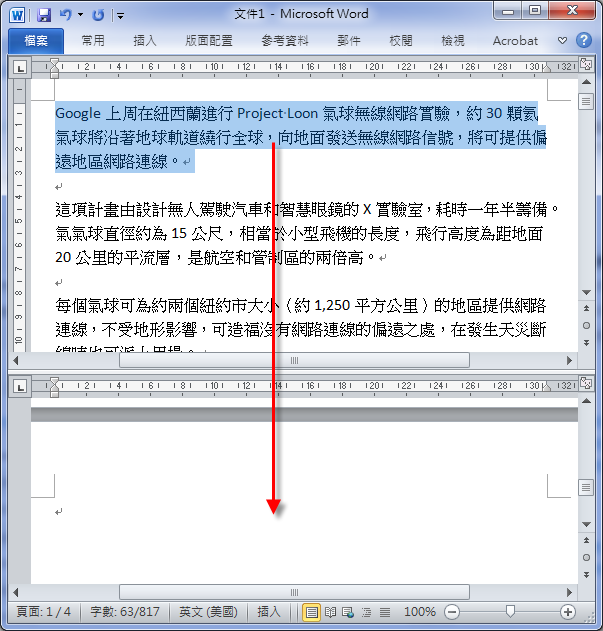
Task: Click in the selected paragraph starting with Google
Action: [300, 137]
